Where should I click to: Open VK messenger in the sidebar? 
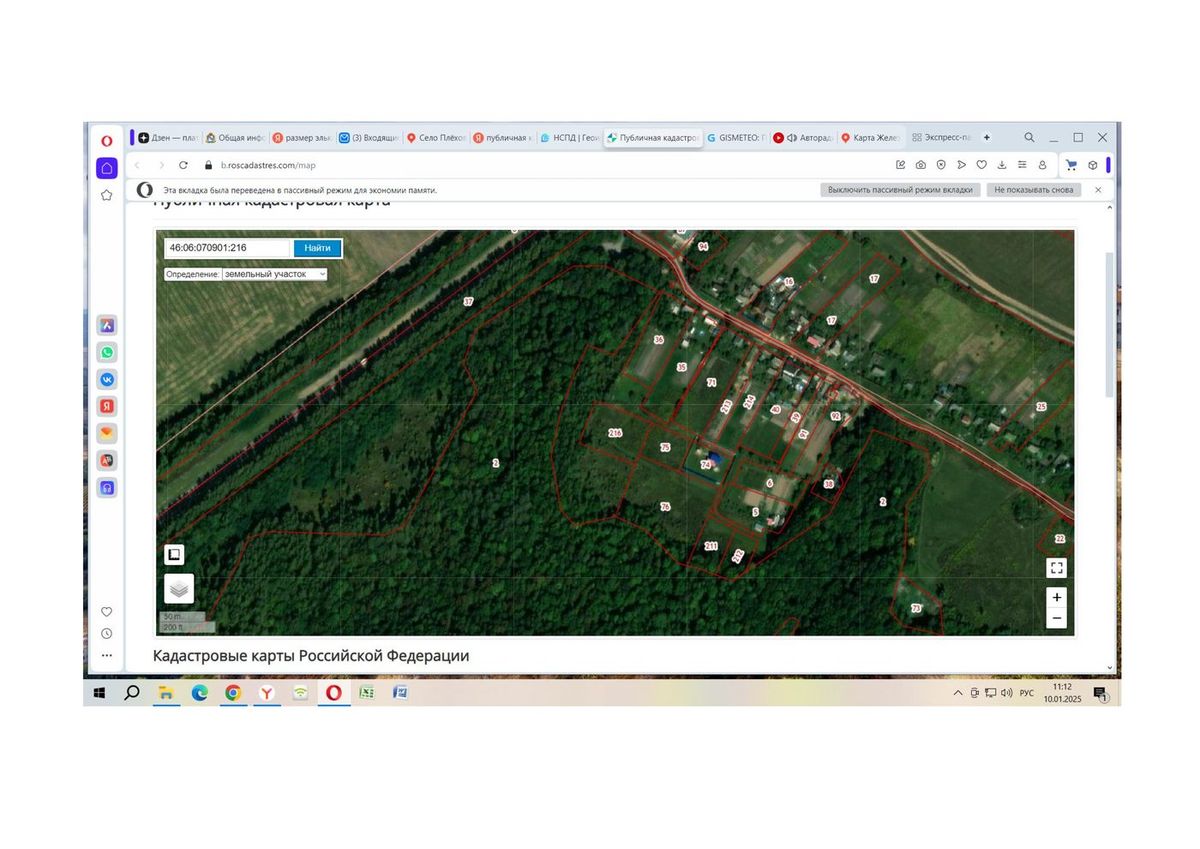coord(106,379)
